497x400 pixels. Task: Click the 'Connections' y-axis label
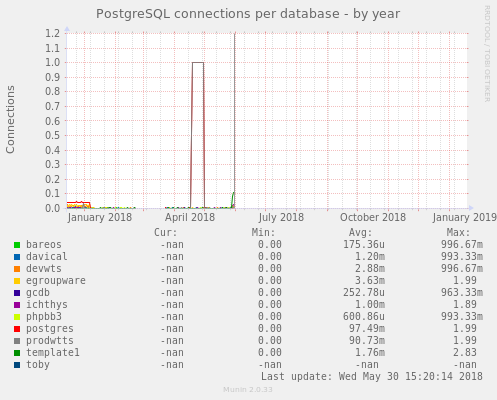click(11, 119)
